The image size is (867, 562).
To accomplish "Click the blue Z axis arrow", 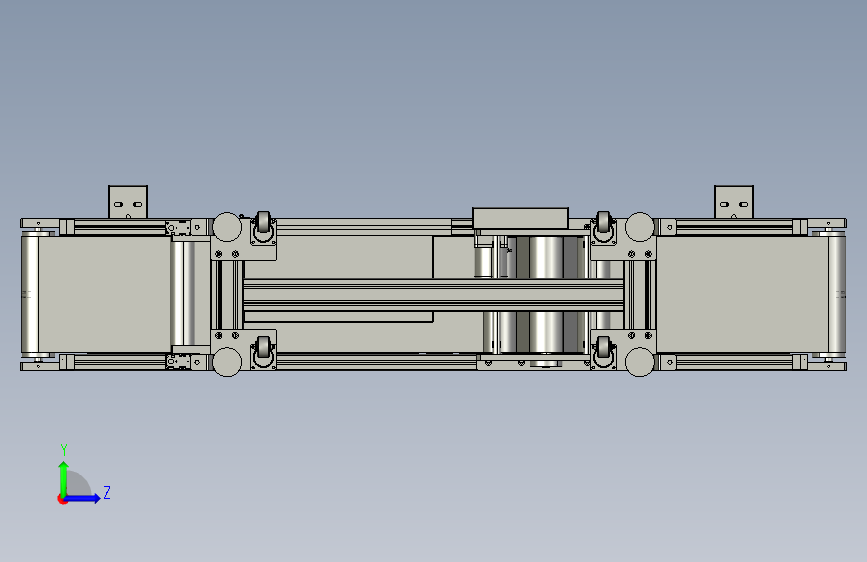I will point(82,498).
